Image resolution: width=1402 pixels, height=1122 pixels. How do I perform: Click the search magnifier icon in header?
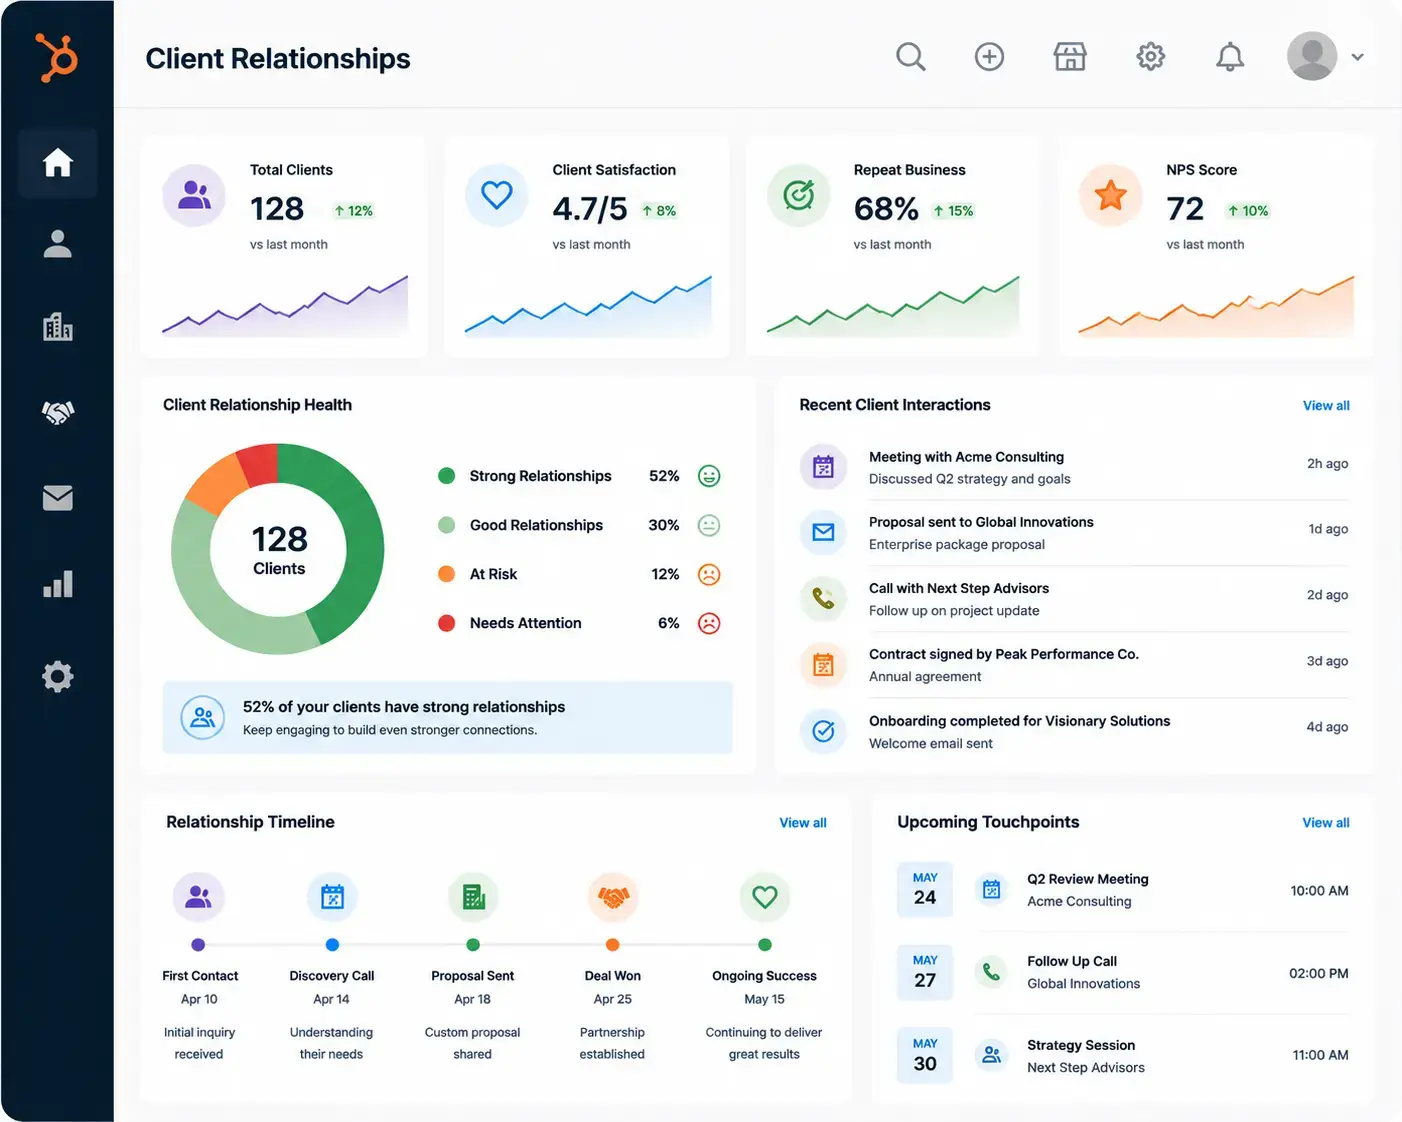coord(910,57)
